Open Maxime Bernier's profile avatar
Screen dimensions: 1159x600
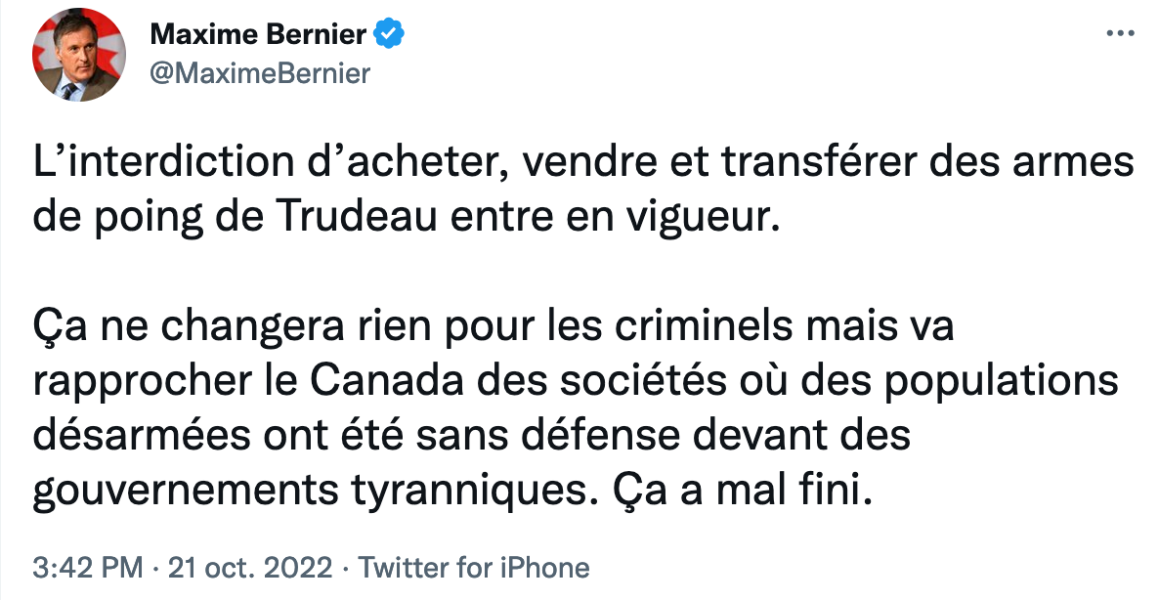tap(78, 55)
